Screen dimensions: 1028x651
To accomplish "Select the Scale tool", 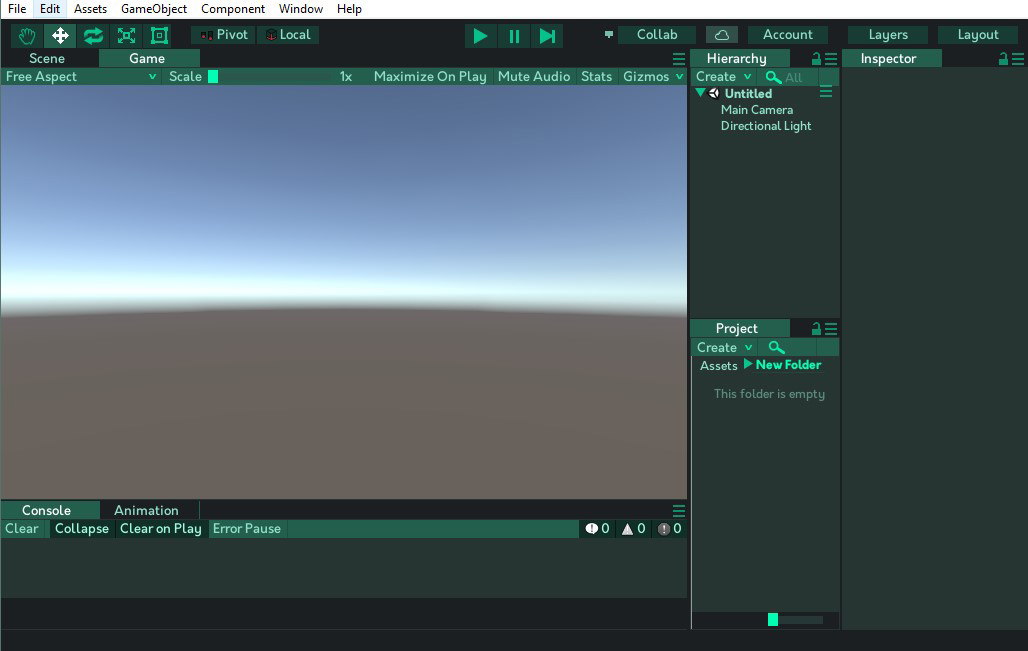I will 126,36.
